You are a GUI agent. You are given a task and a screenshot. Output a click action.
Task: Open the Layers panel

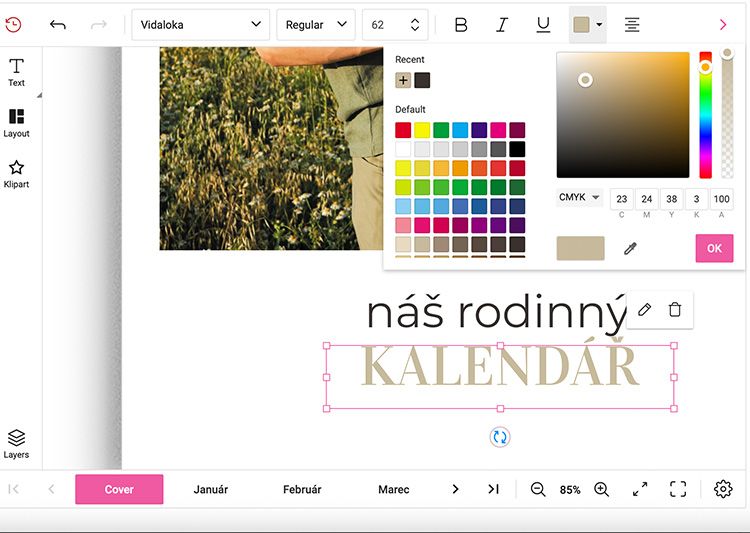tap(16, 444)
